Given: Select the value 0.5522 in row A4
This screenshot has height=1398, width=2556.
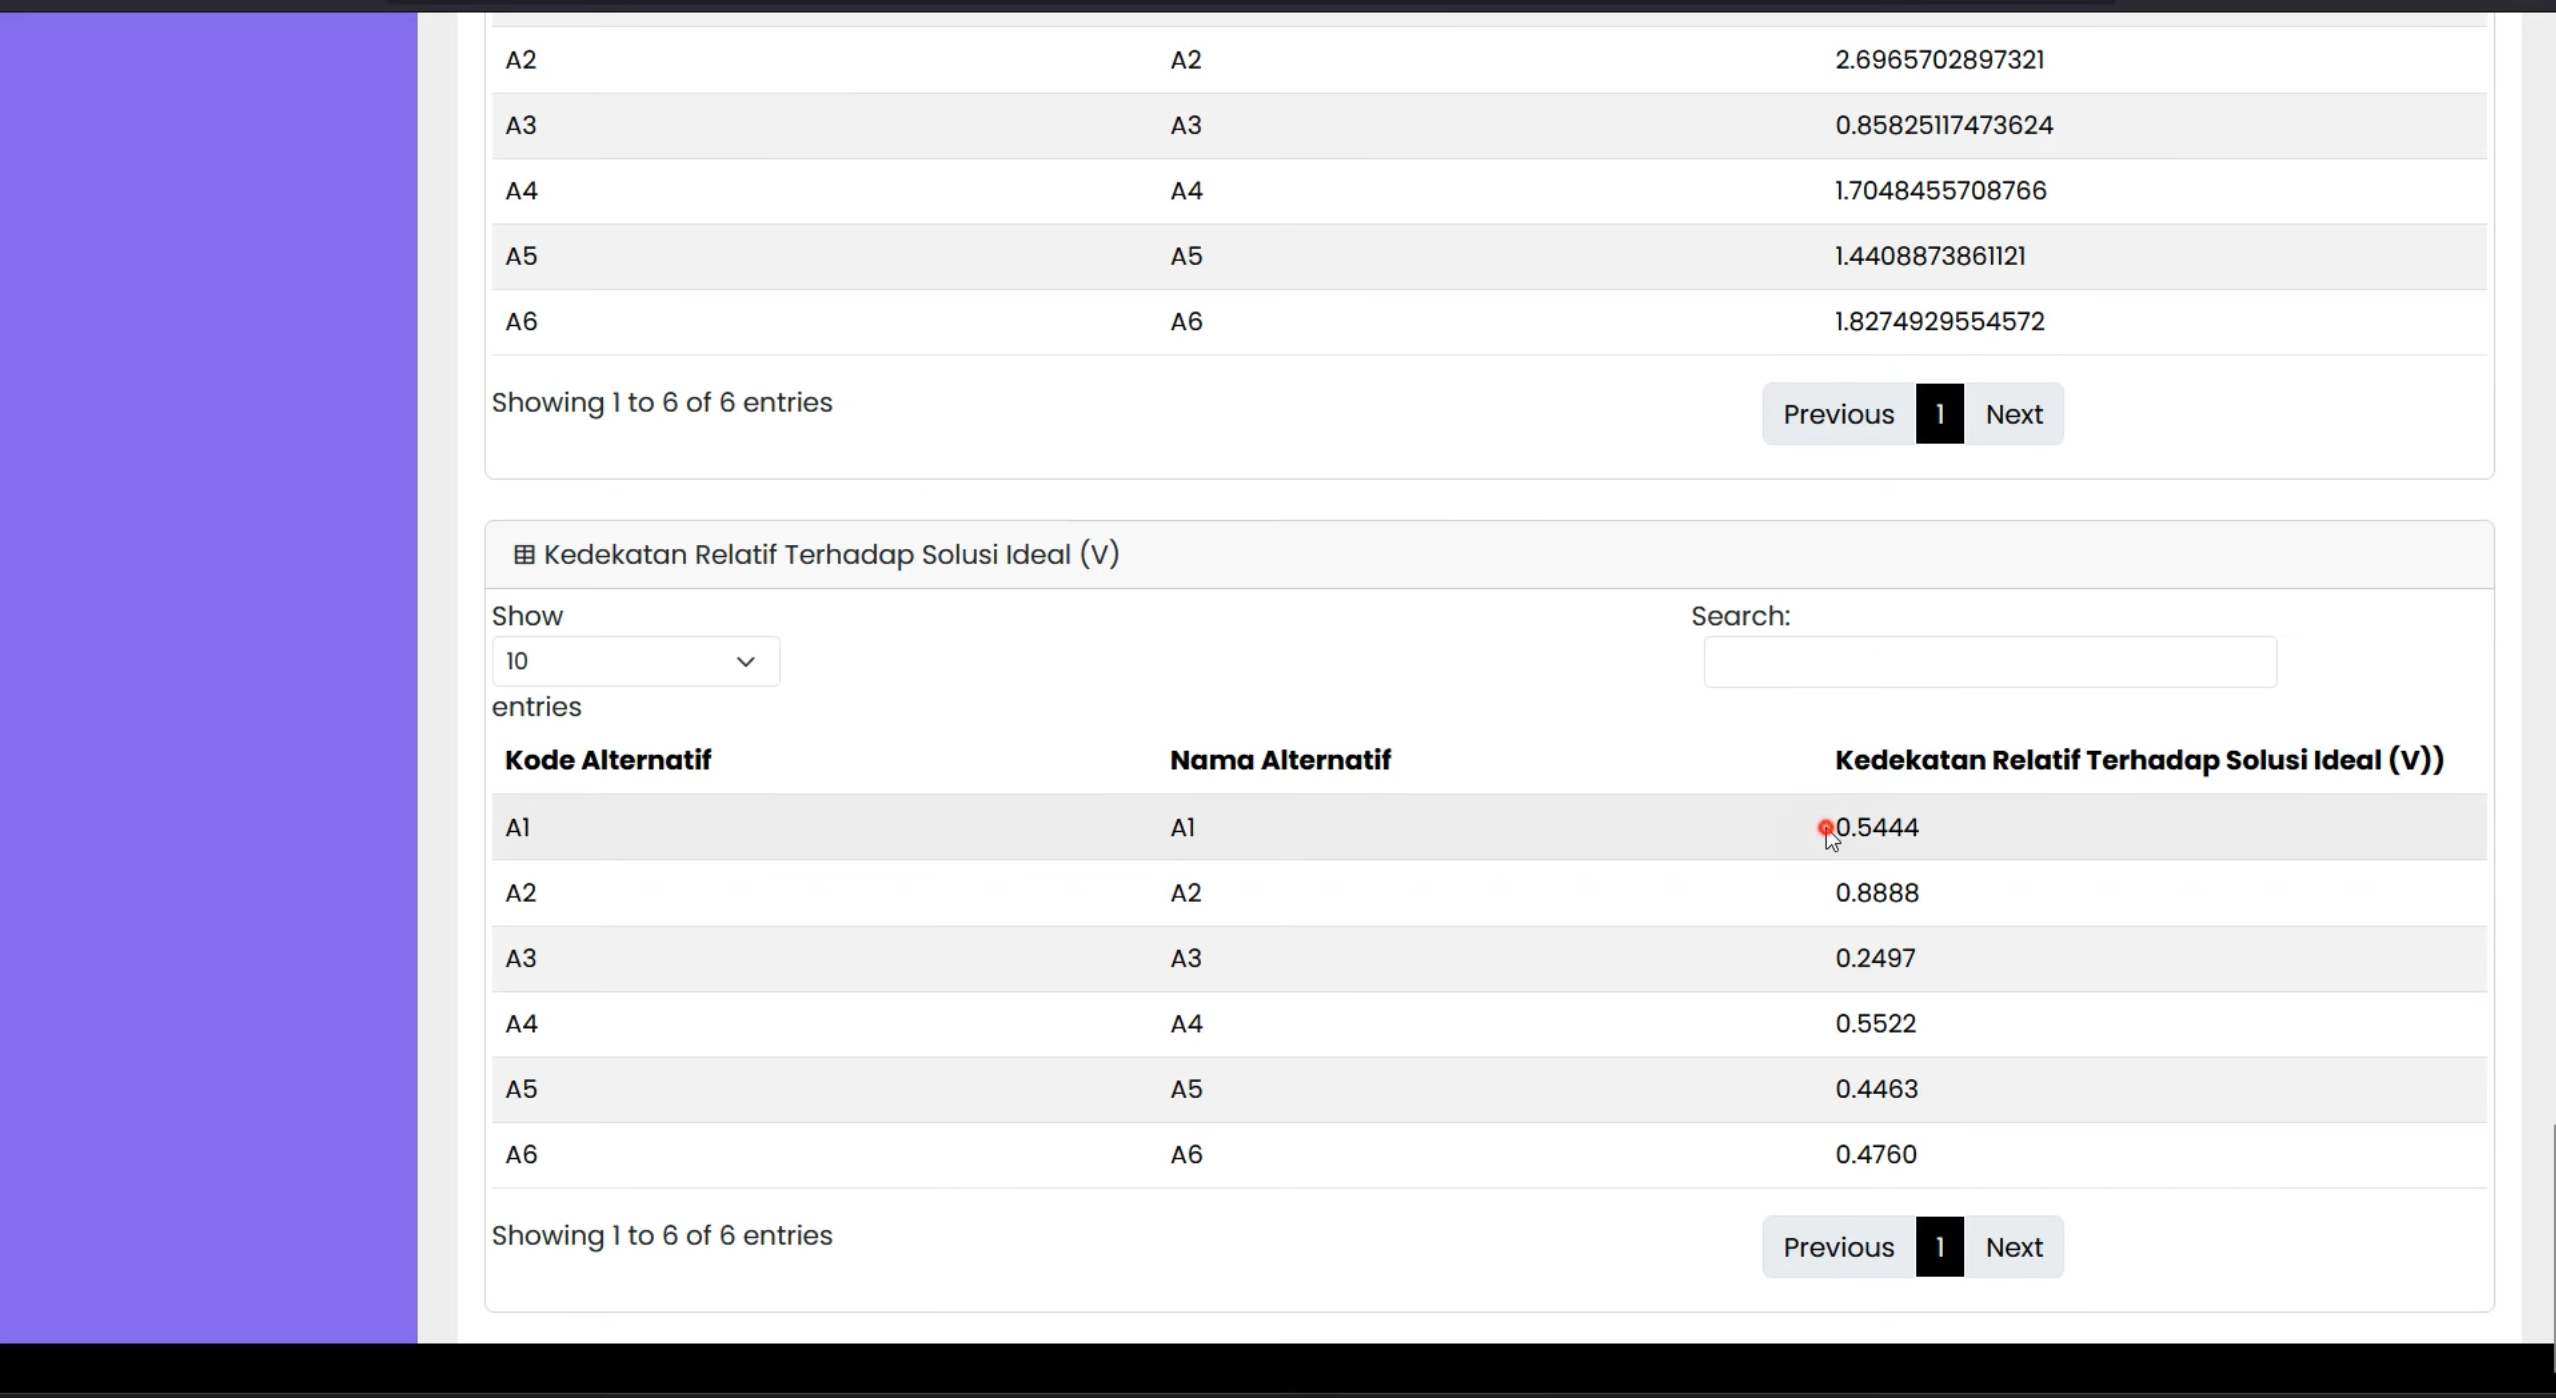Looking at the screenshot, I should pos(1875,1023).
